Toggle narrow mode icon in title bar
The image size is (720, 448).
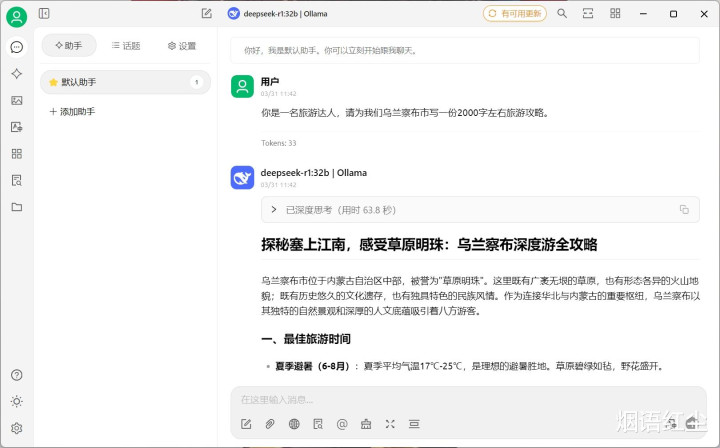pyautogui.click(x=588, y=13)
